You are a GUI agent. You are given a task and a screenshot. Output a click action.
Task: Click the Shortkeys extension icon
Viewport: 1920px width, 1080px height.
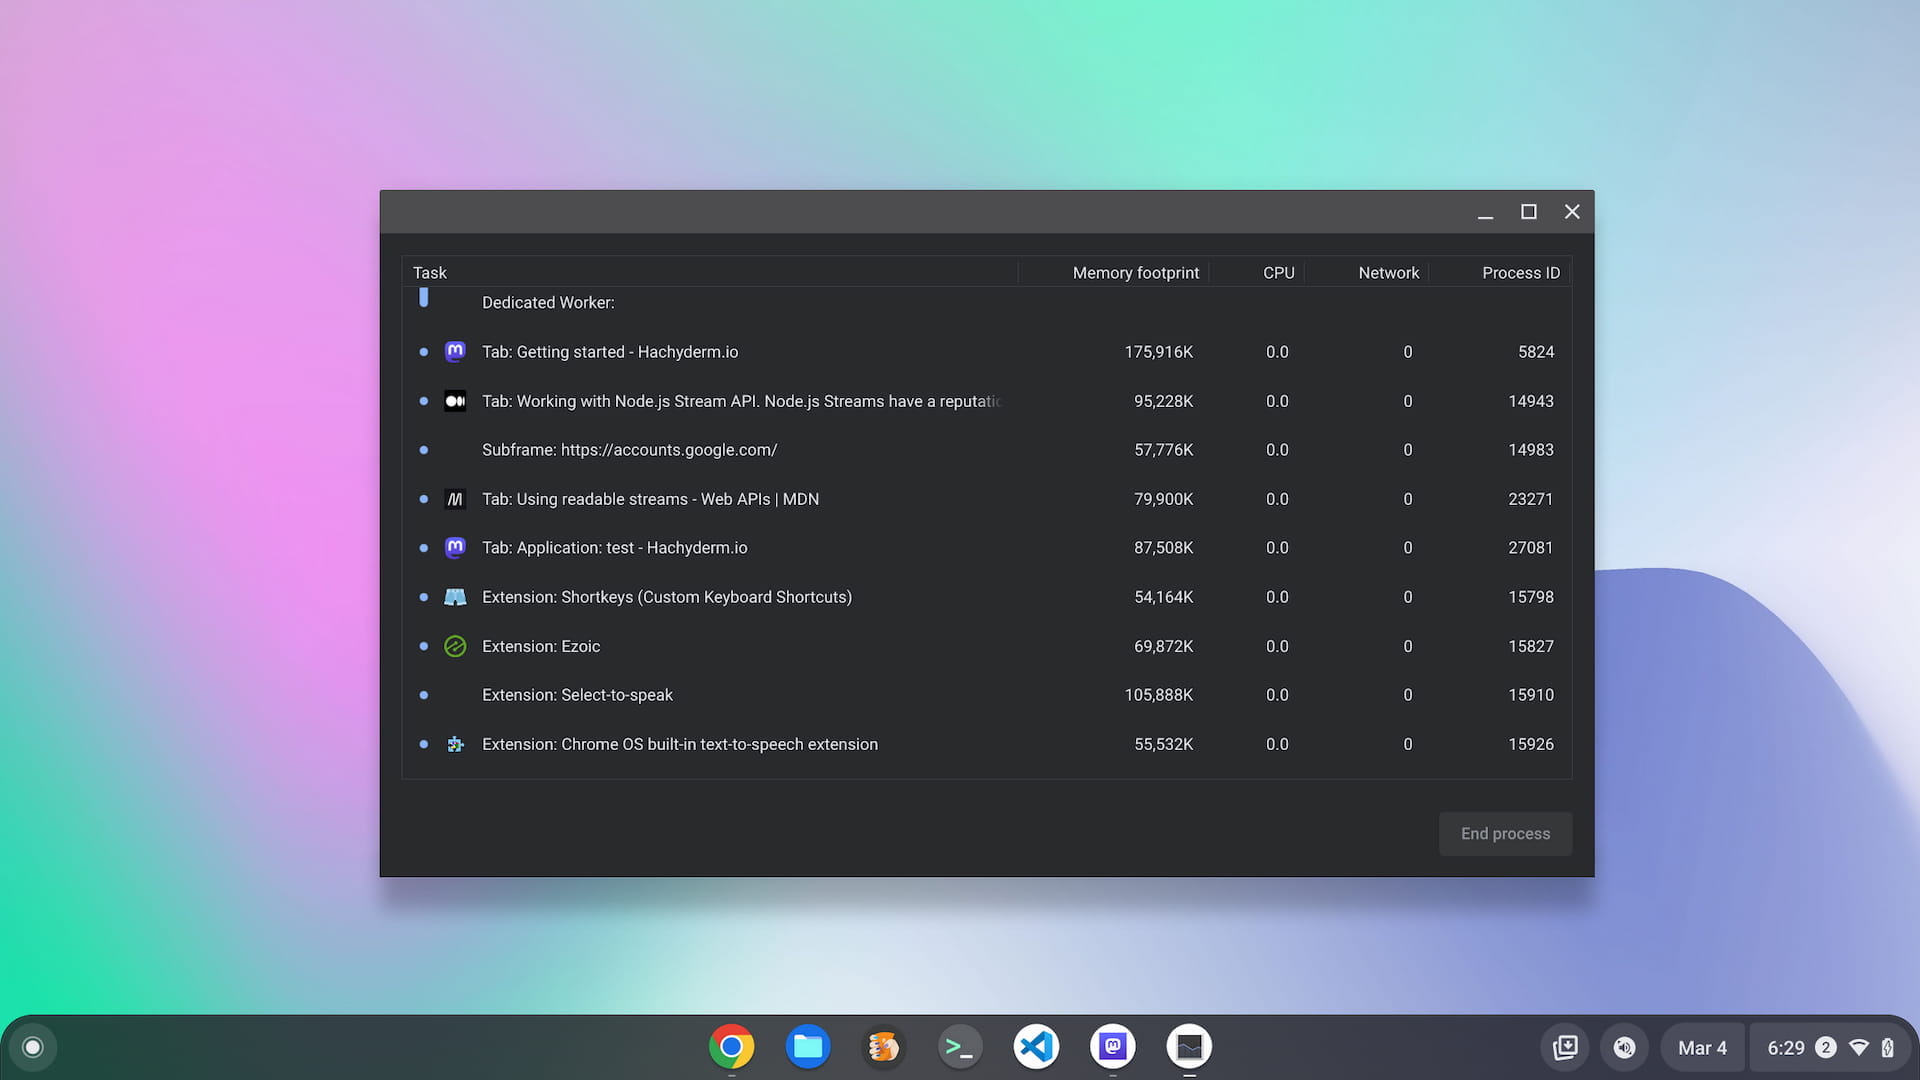(455, 597)
